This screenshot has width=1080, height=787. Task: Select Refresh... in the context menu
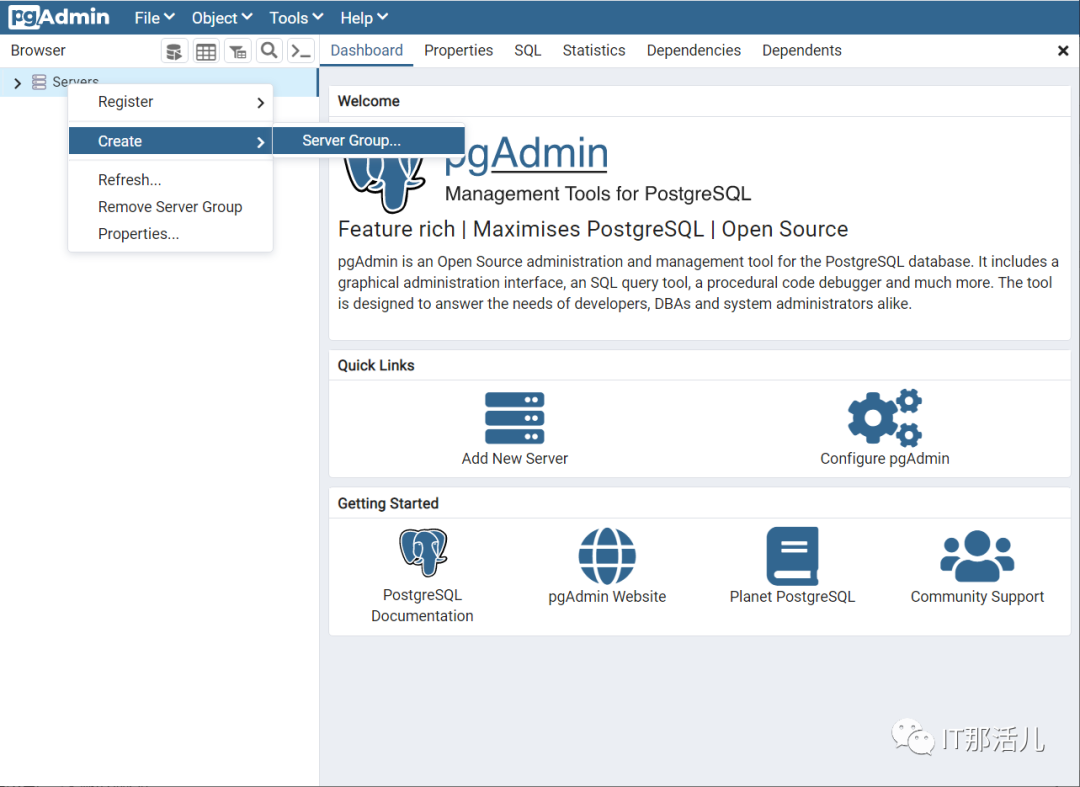click(170, 180)
